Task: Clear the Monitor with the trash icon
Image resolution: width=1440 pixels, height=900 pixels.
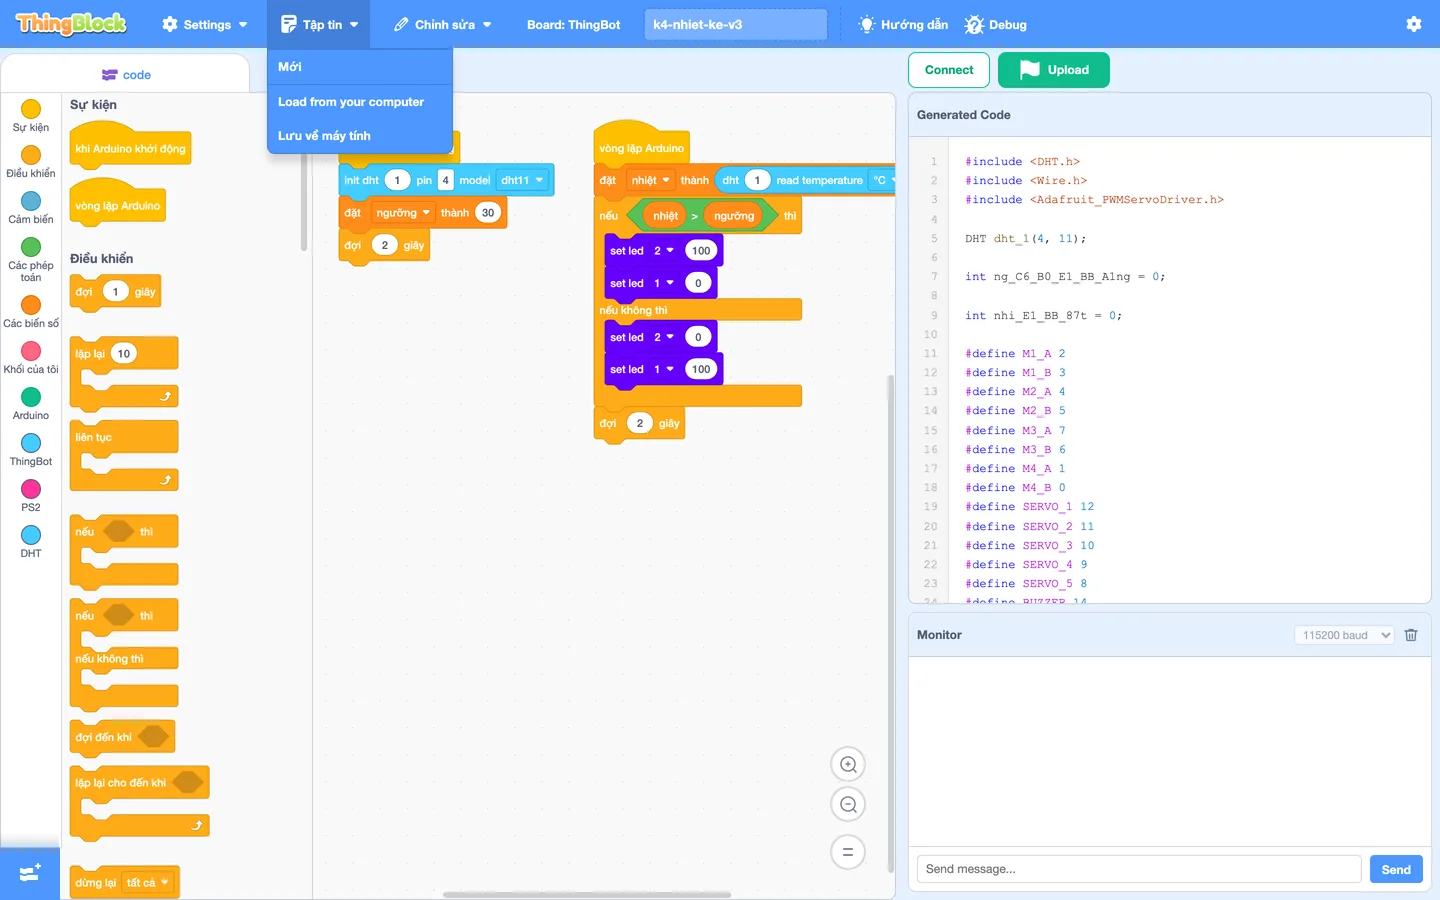Action: coord(1411,635)
